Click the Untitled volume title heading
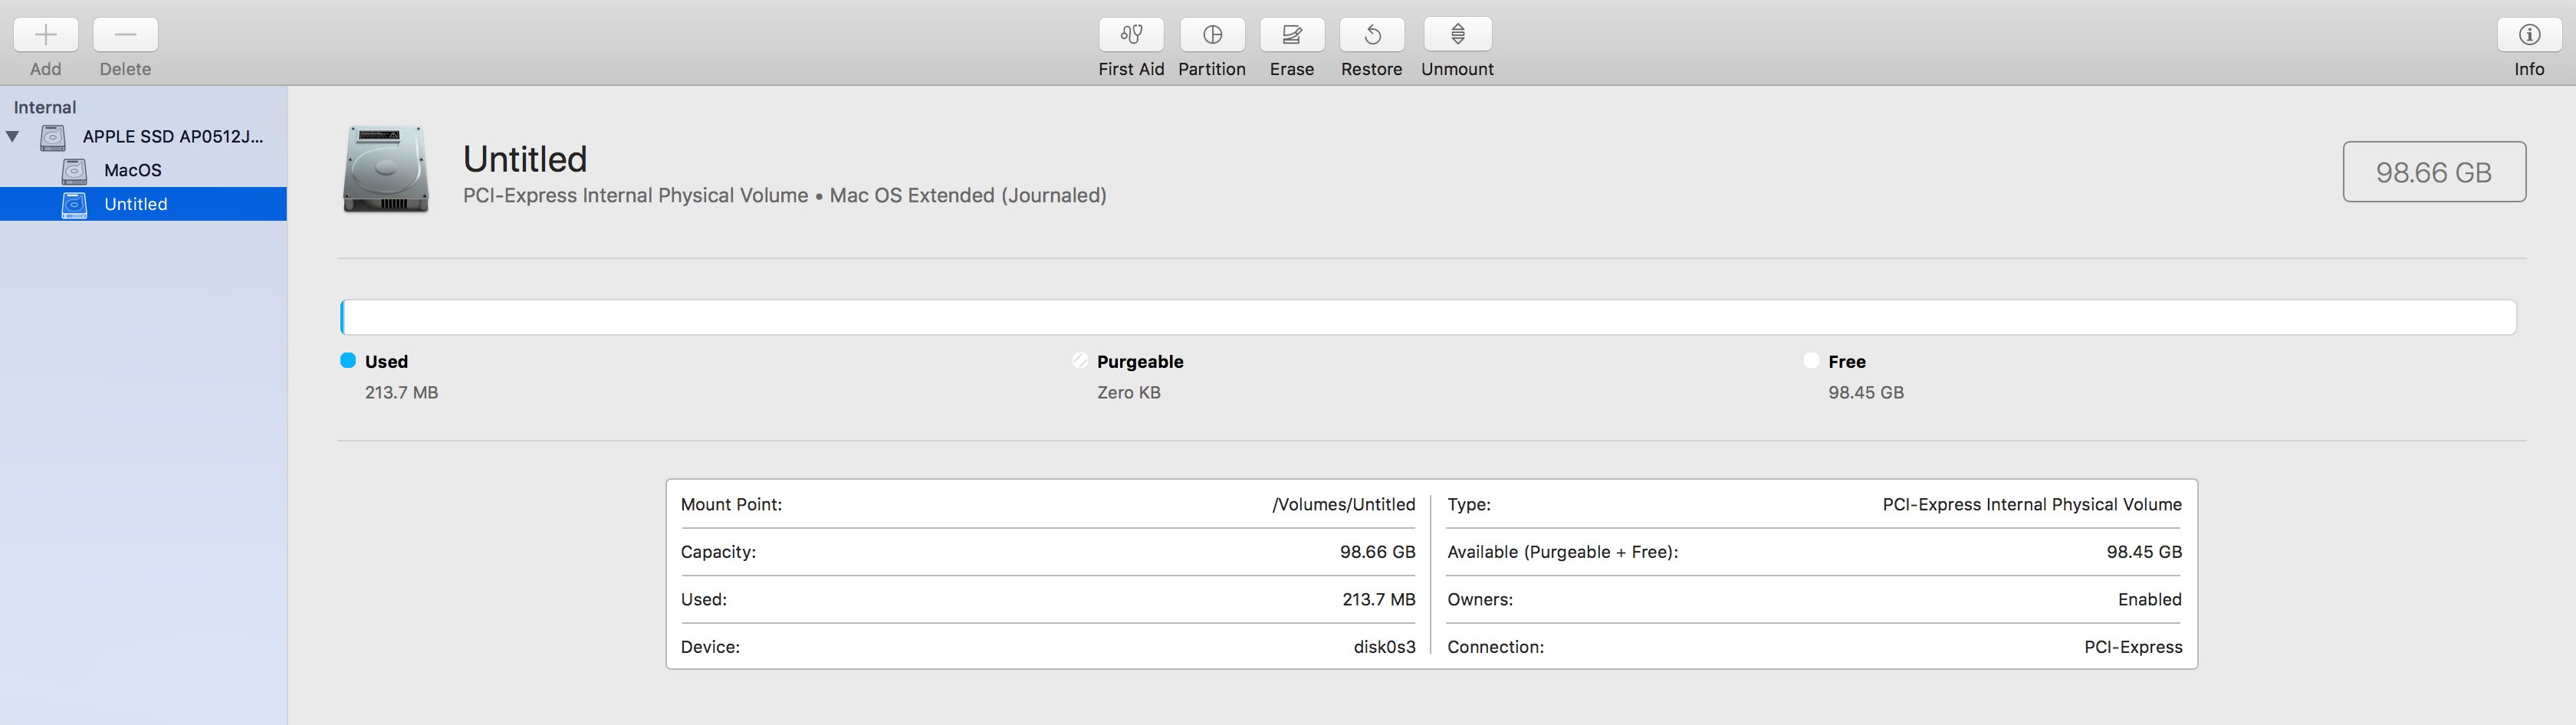The height and width of the screenshot is (725, 2576). [525, 159]
